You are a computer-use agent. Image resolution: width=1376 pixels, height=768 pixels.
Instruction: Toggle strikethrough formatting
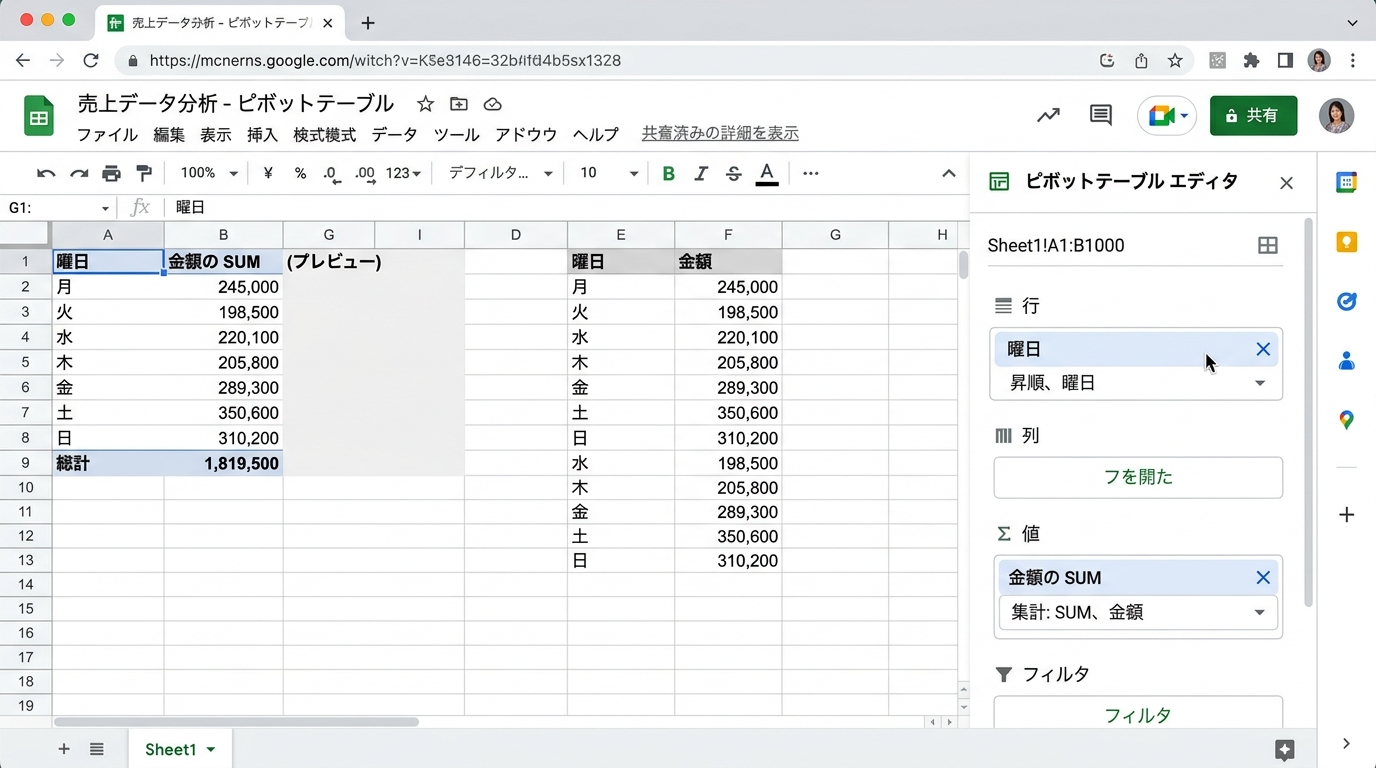[x=734, y=173]
